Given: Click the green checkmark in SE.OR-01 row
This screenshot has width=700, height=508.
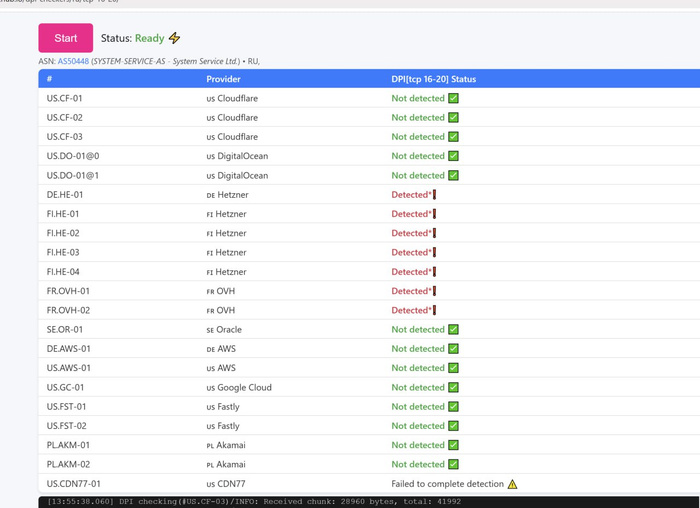Looking at the screenshot, I should [x=453, y=329].
